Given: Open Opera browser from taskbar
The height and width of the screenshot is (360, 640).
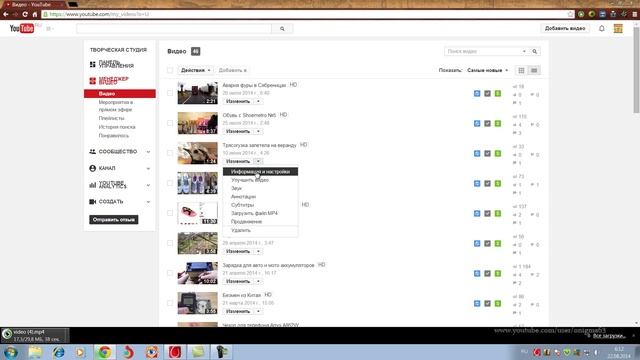Looking at the screenshot, I should point(175,352).
